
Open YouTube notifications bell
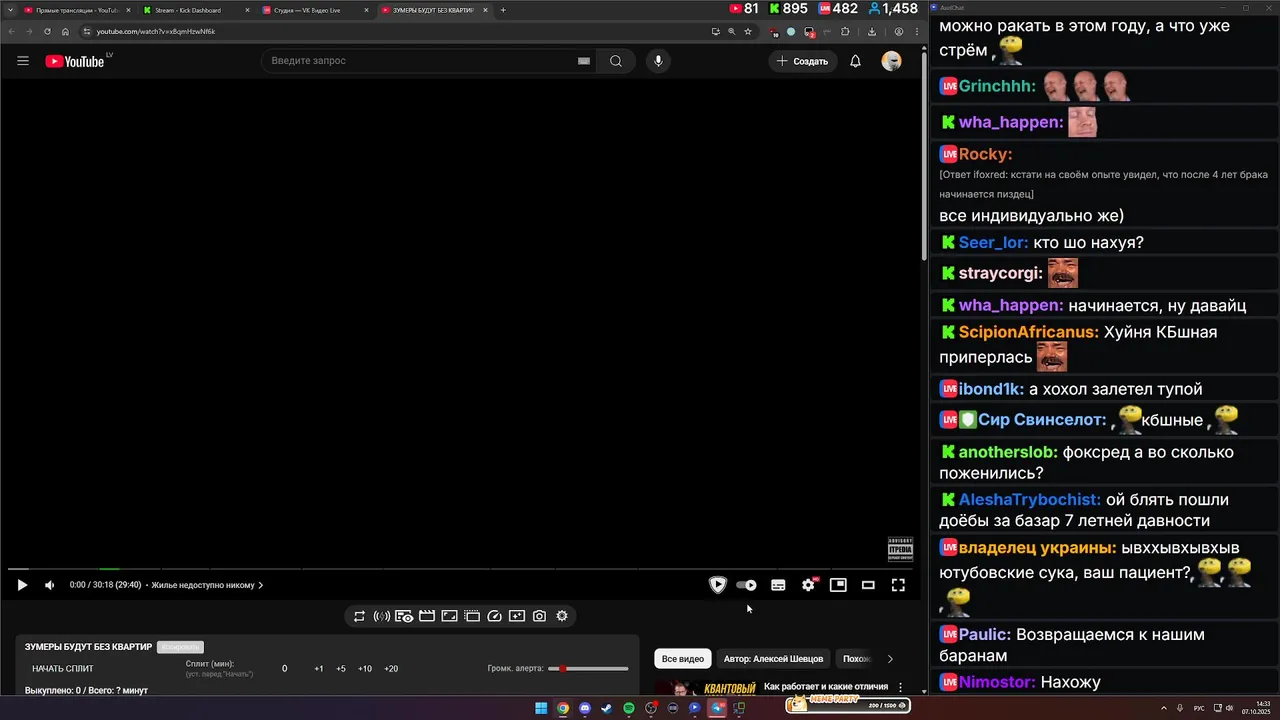pos(855,61)
